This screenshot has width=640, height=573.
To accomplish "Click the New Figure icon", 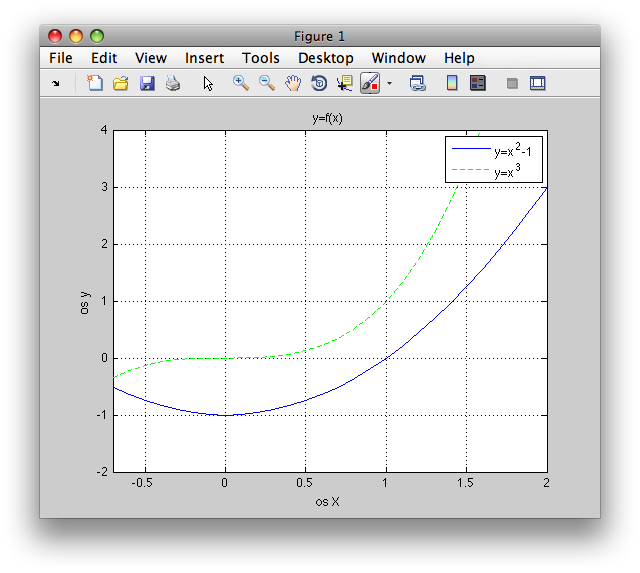I will [95, 83].
